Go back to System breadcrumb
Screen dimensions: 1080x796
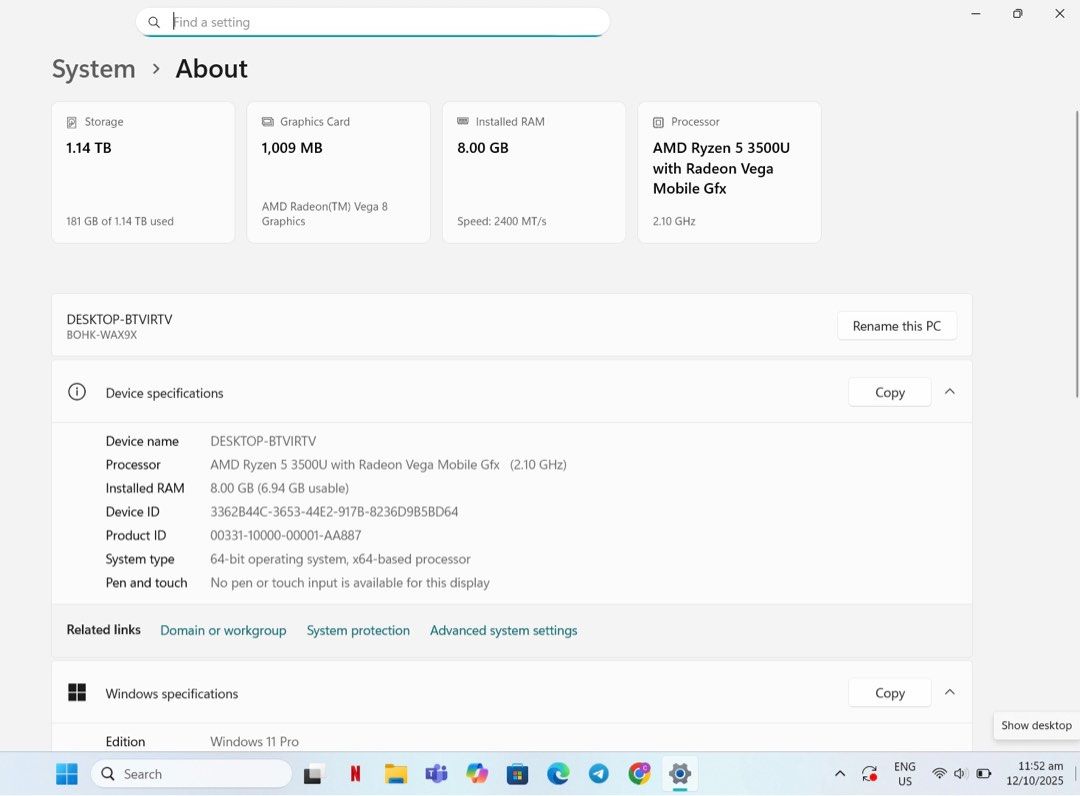click(94, 69)
